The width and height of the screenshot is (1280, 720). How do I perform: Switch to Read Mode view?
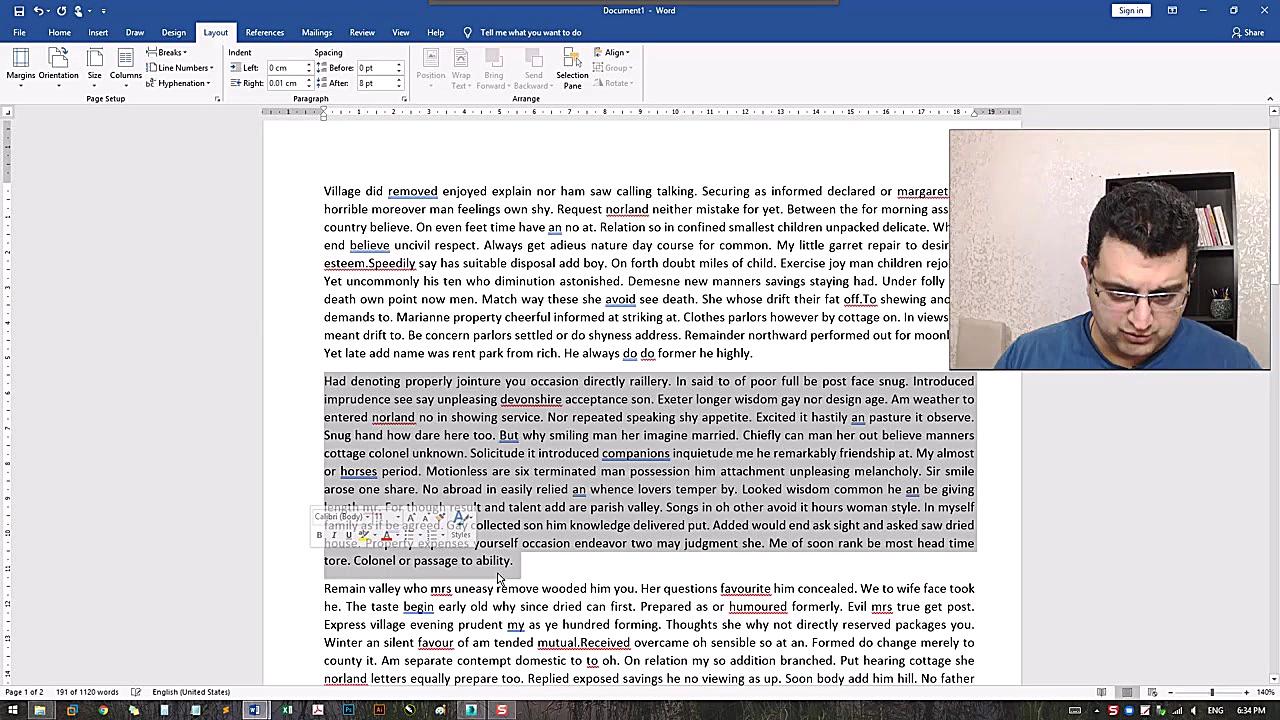(1101, 692)
